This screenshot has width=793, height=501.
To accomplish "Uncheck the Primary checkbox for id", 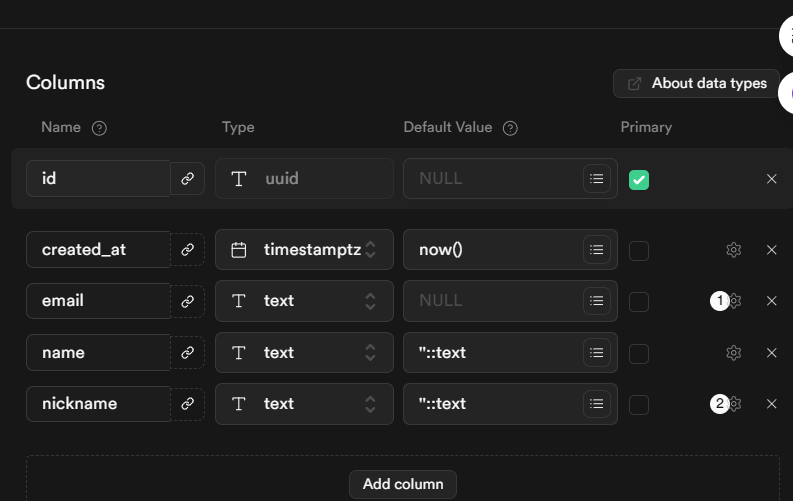I will (639, 180).
